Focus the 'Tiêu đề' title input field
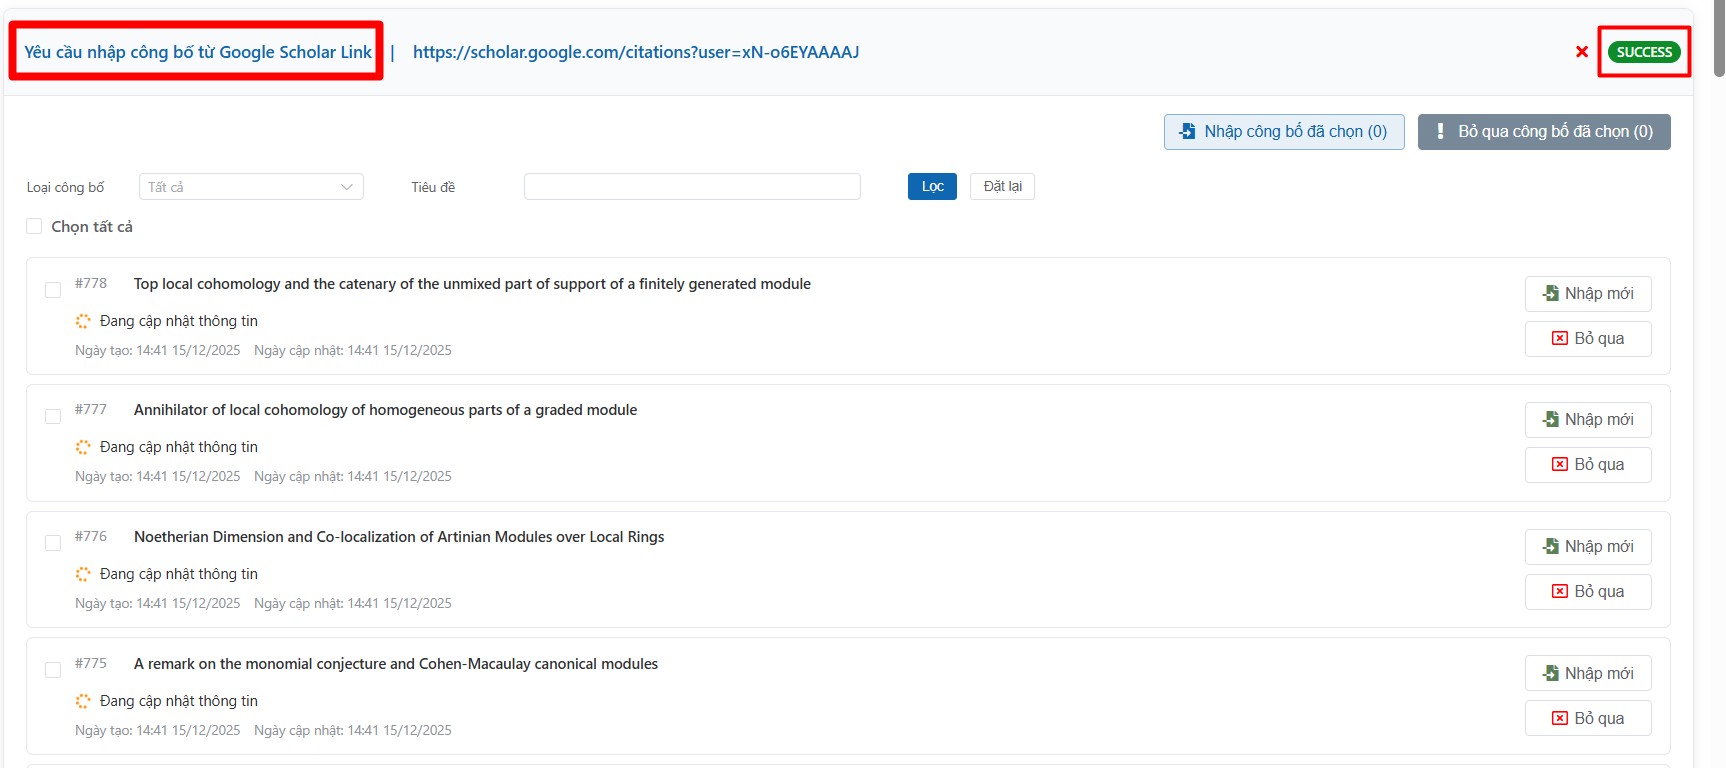 pyautogui.click(x=692, y=187)
